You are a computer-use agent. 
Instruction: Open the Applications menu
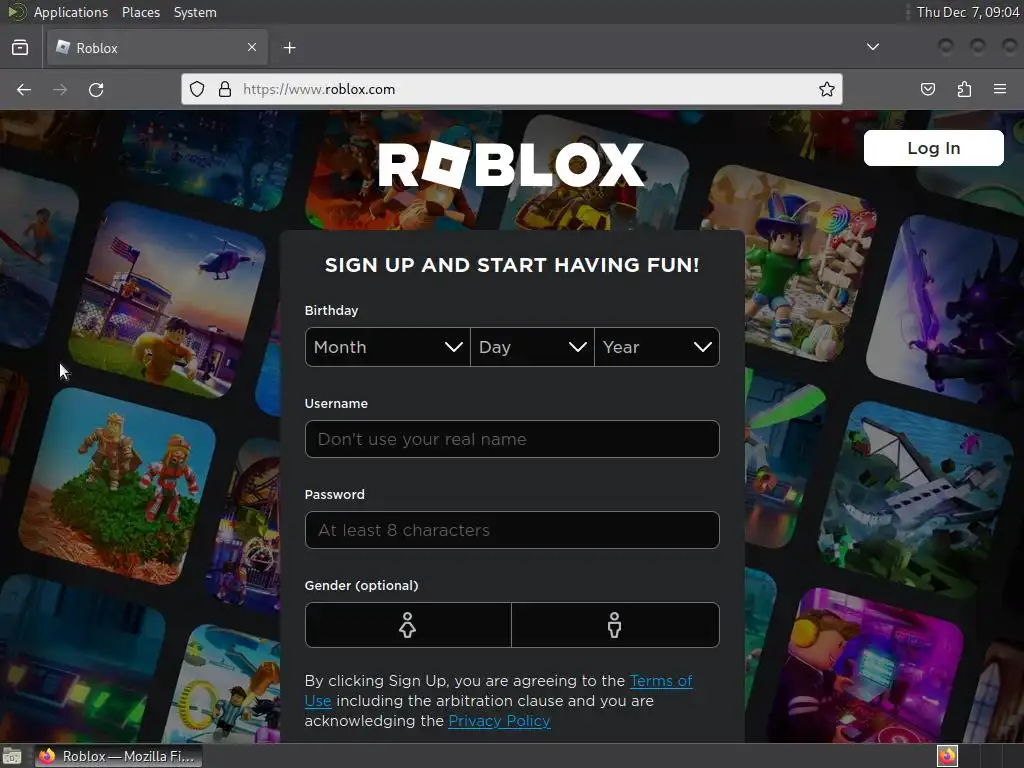point(71,12)
